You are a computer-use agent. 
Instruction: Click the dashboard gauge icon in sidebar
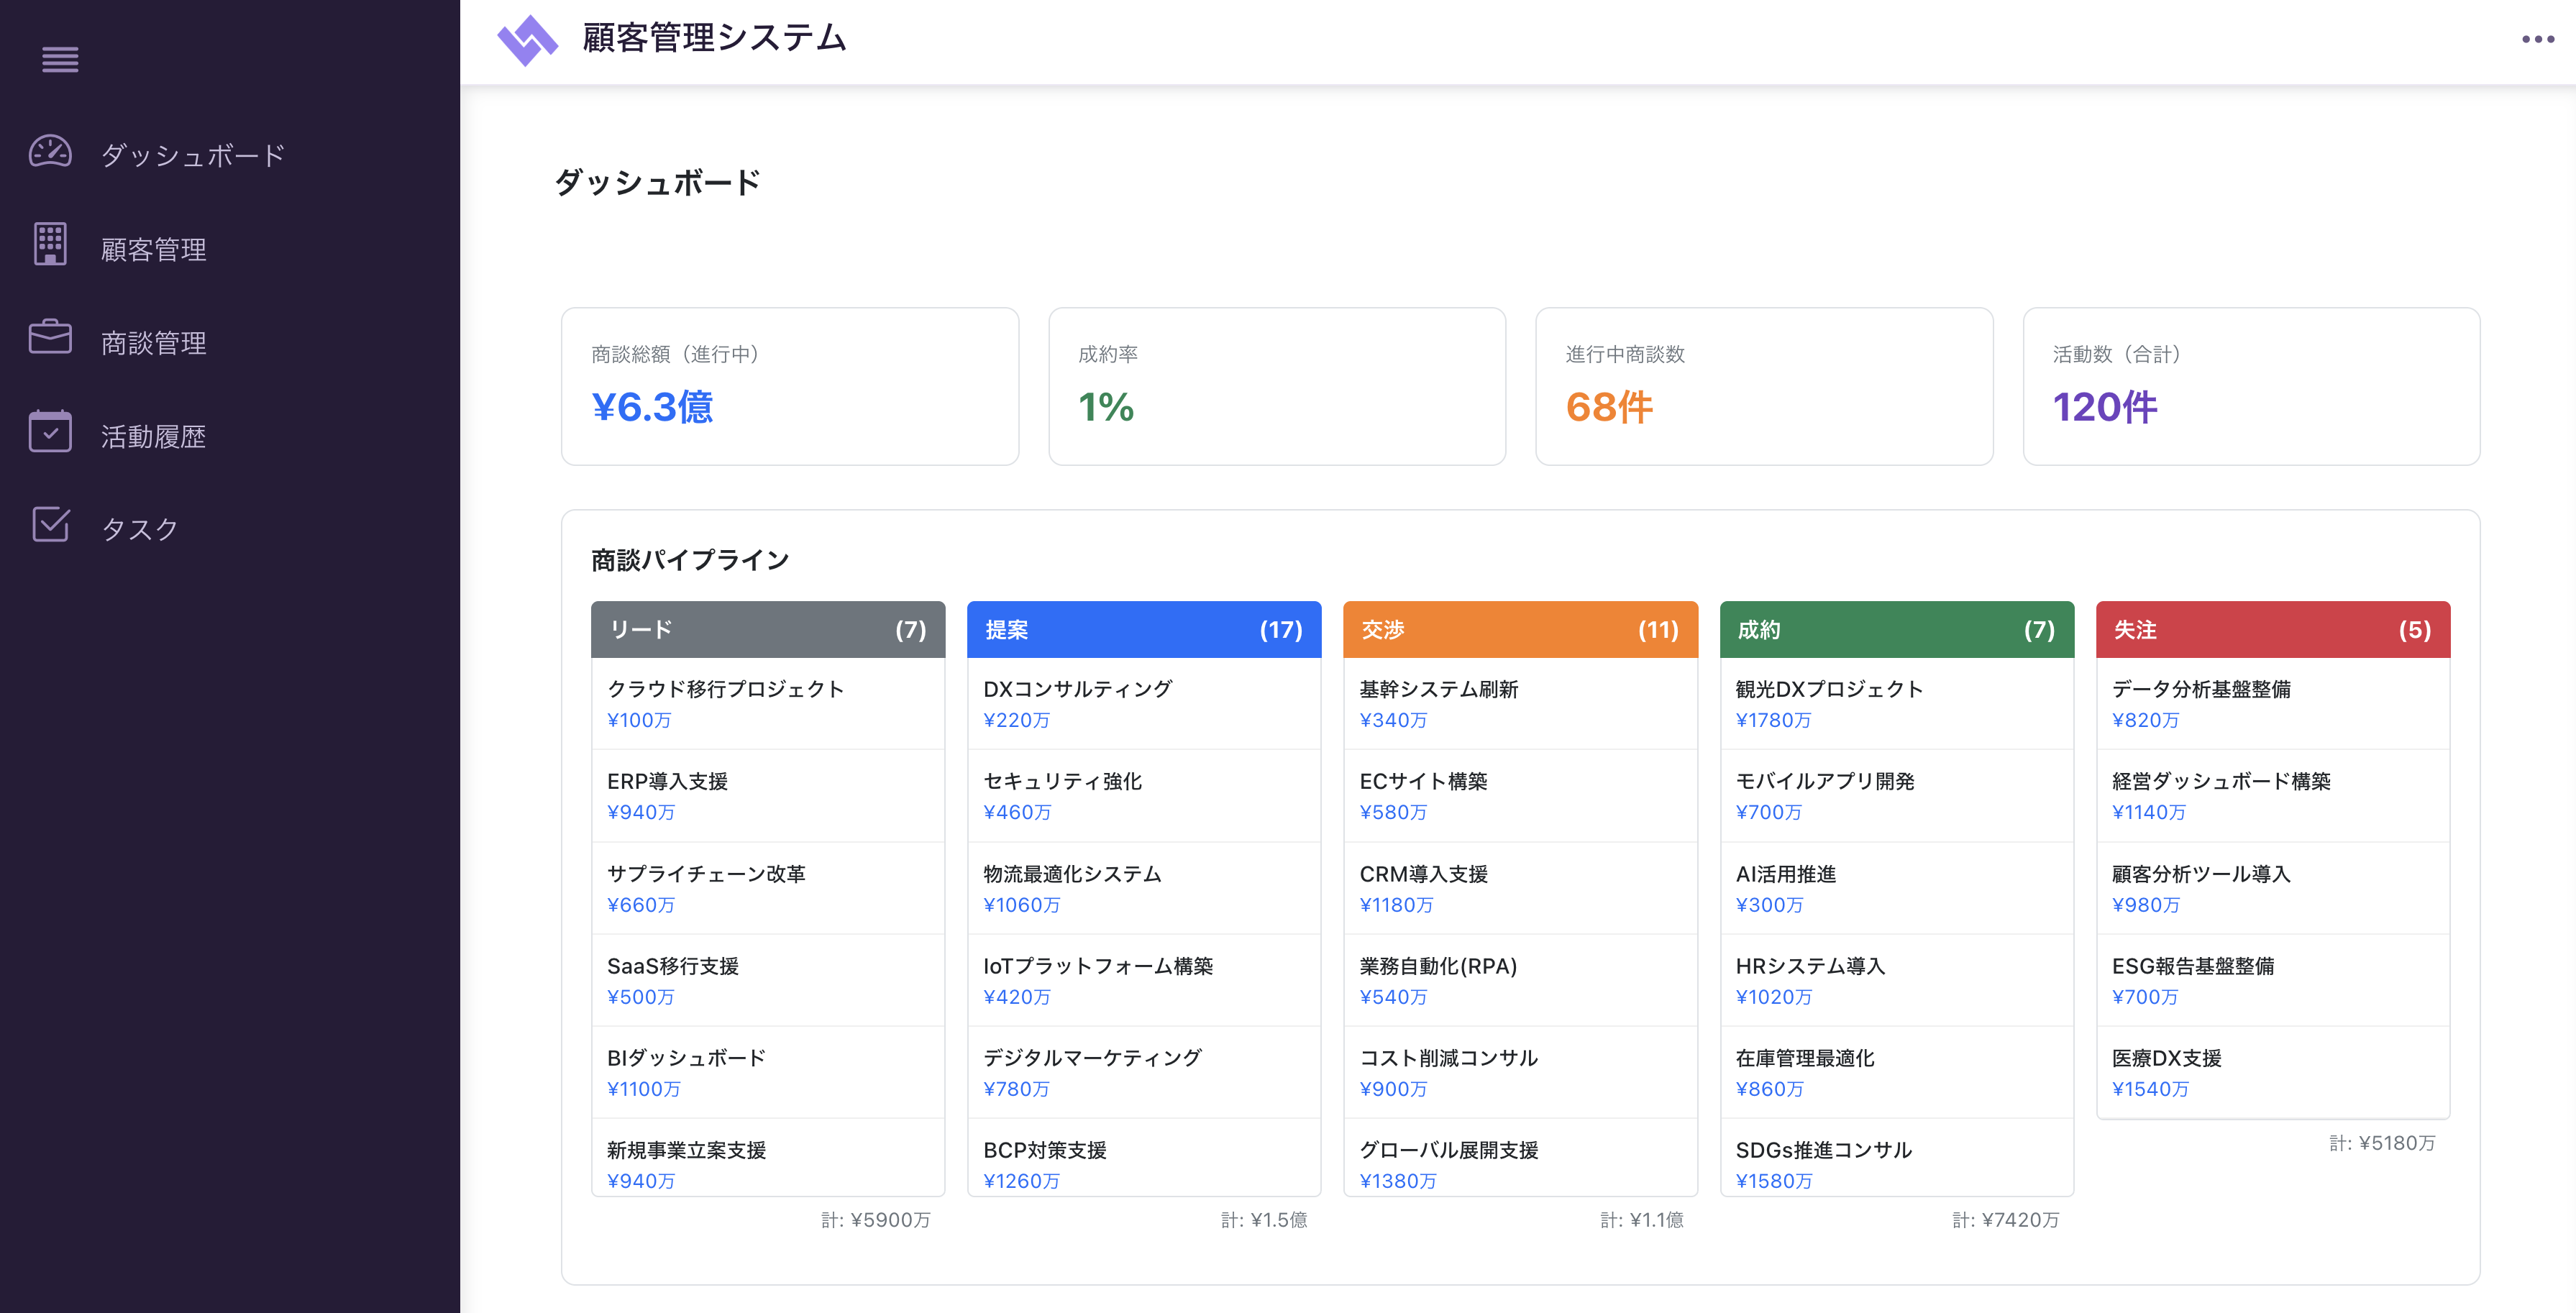(50, 152)
